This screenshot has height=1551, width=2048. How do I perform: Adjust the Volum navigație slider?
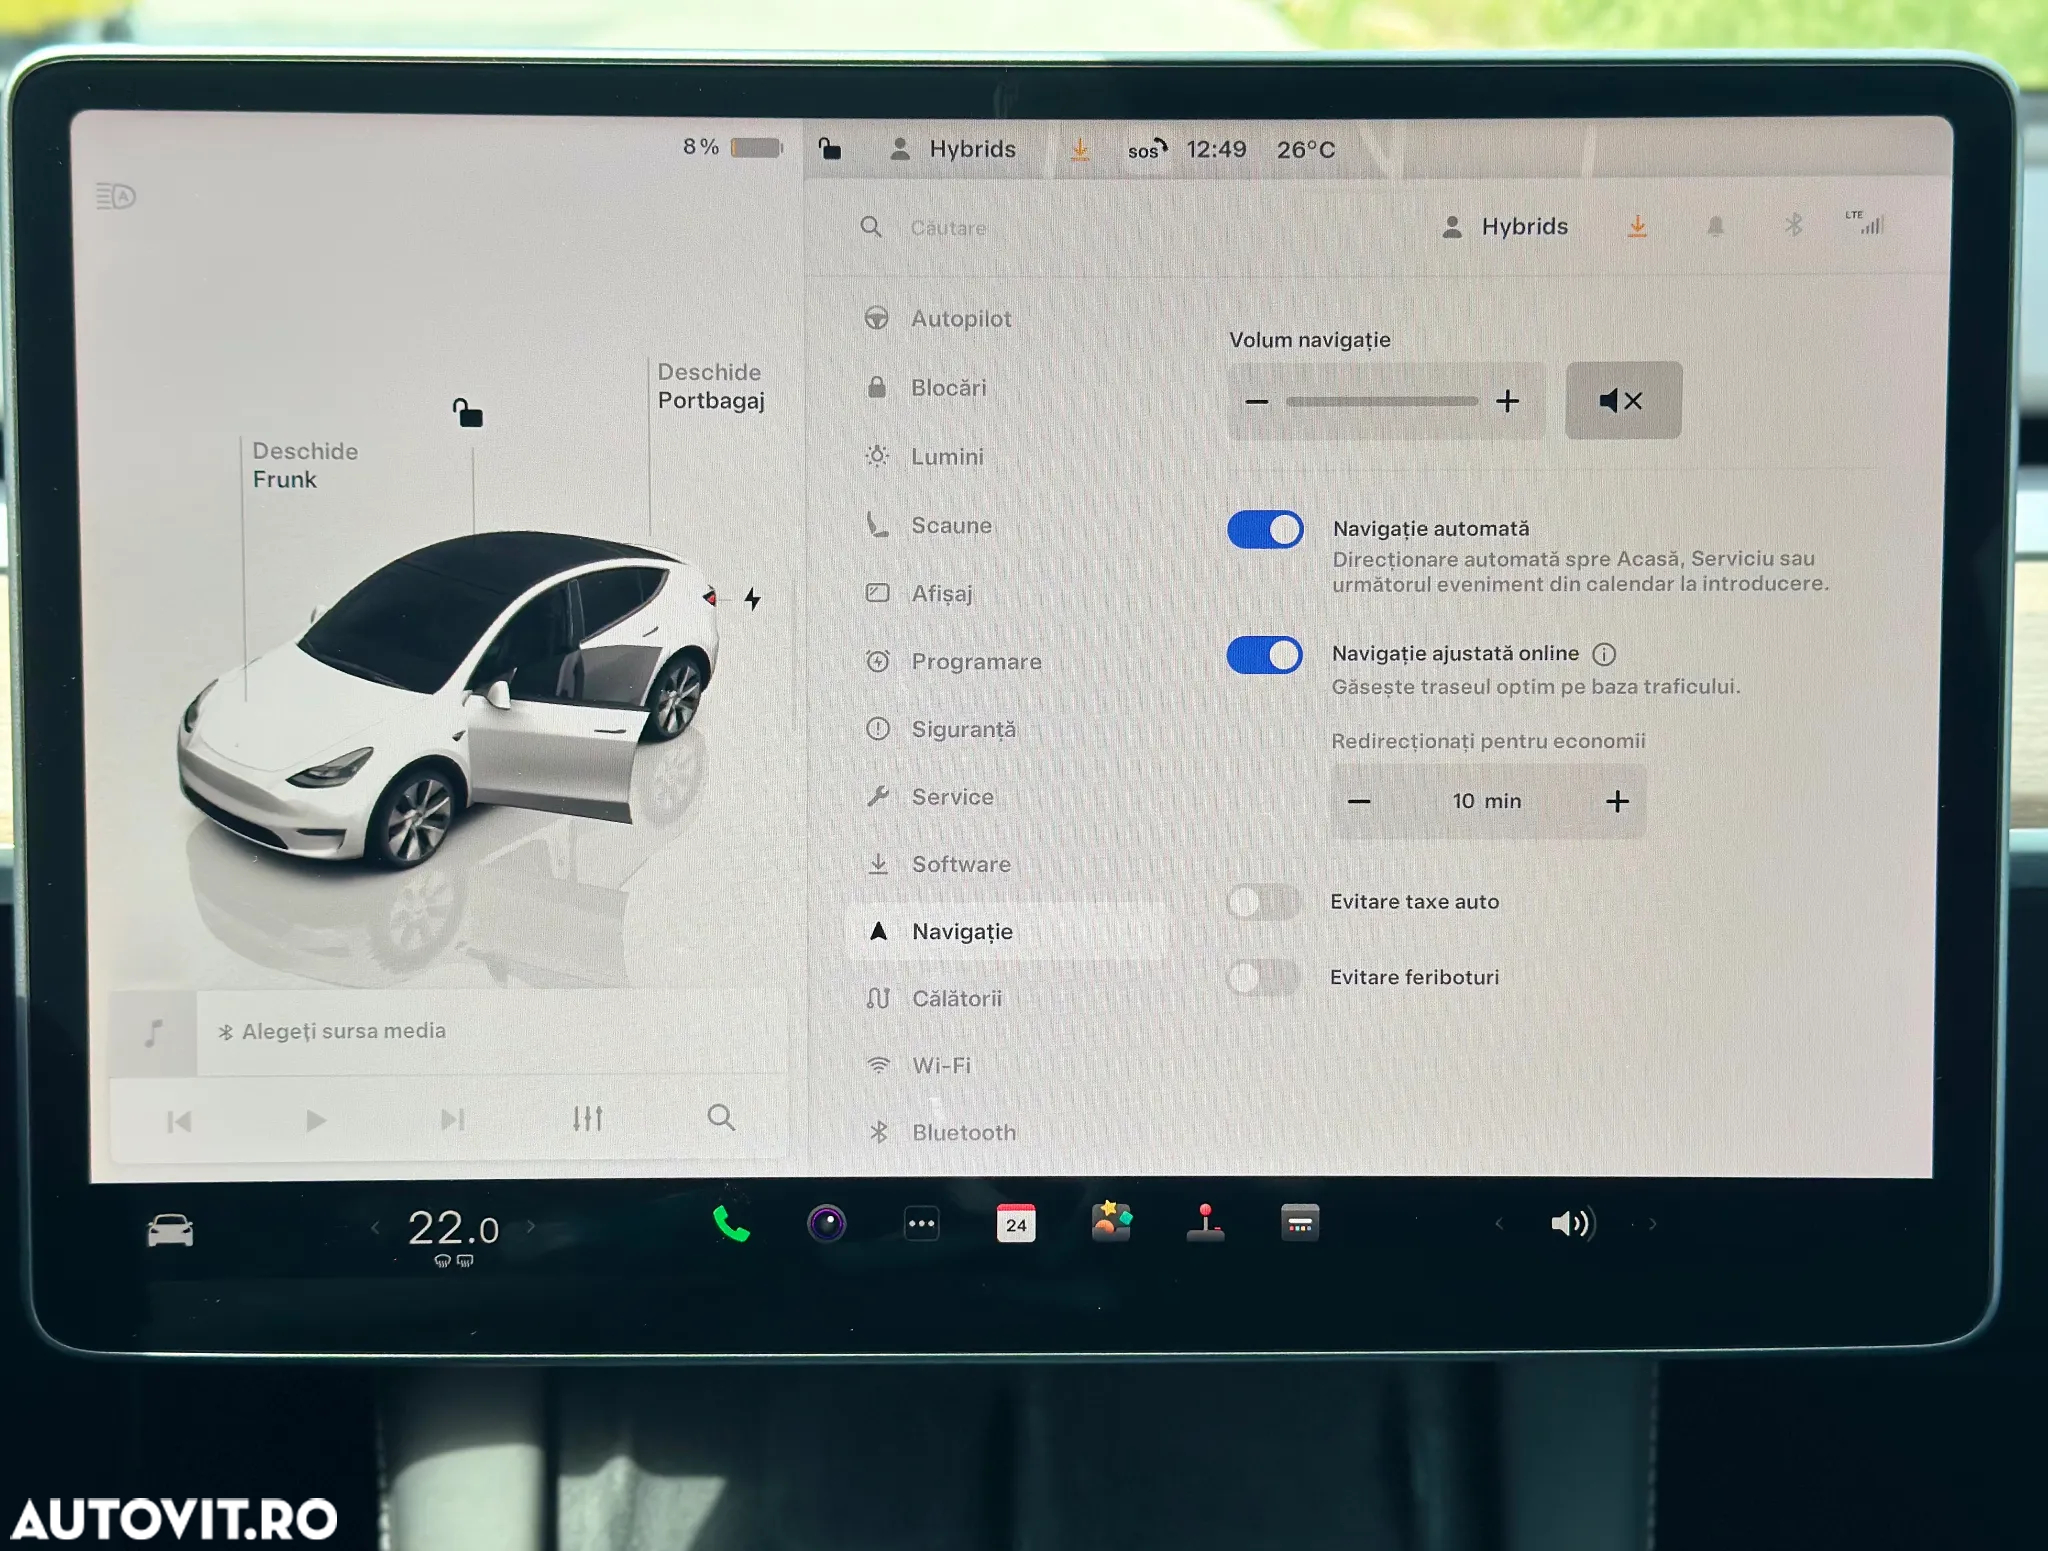coord(1381,401)
